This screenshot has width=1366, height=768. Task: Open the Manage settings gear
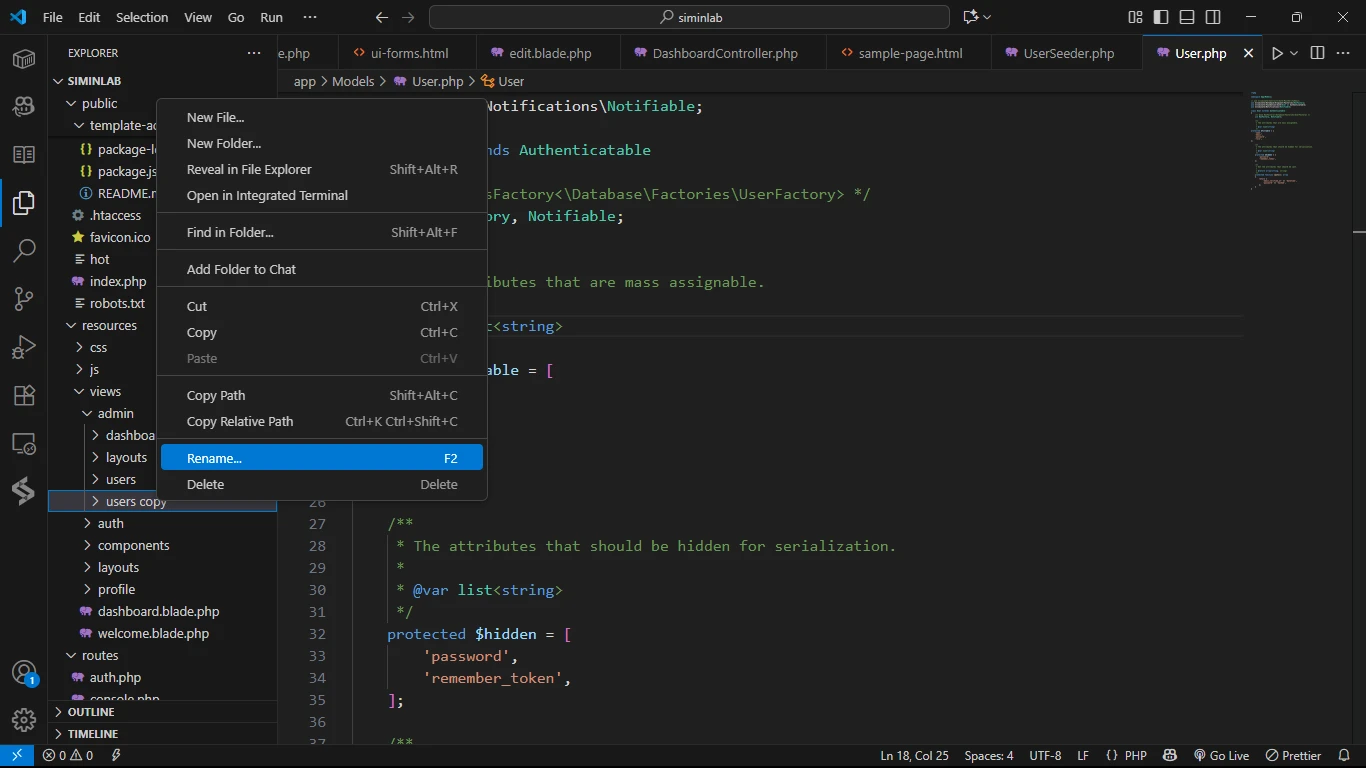[24, 720]
